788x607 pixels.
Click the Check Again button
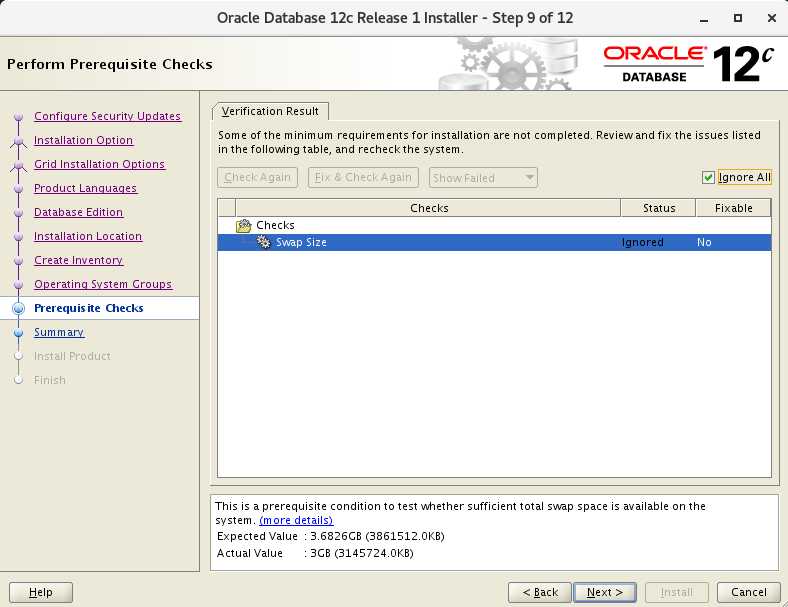(x=257, y=177)
